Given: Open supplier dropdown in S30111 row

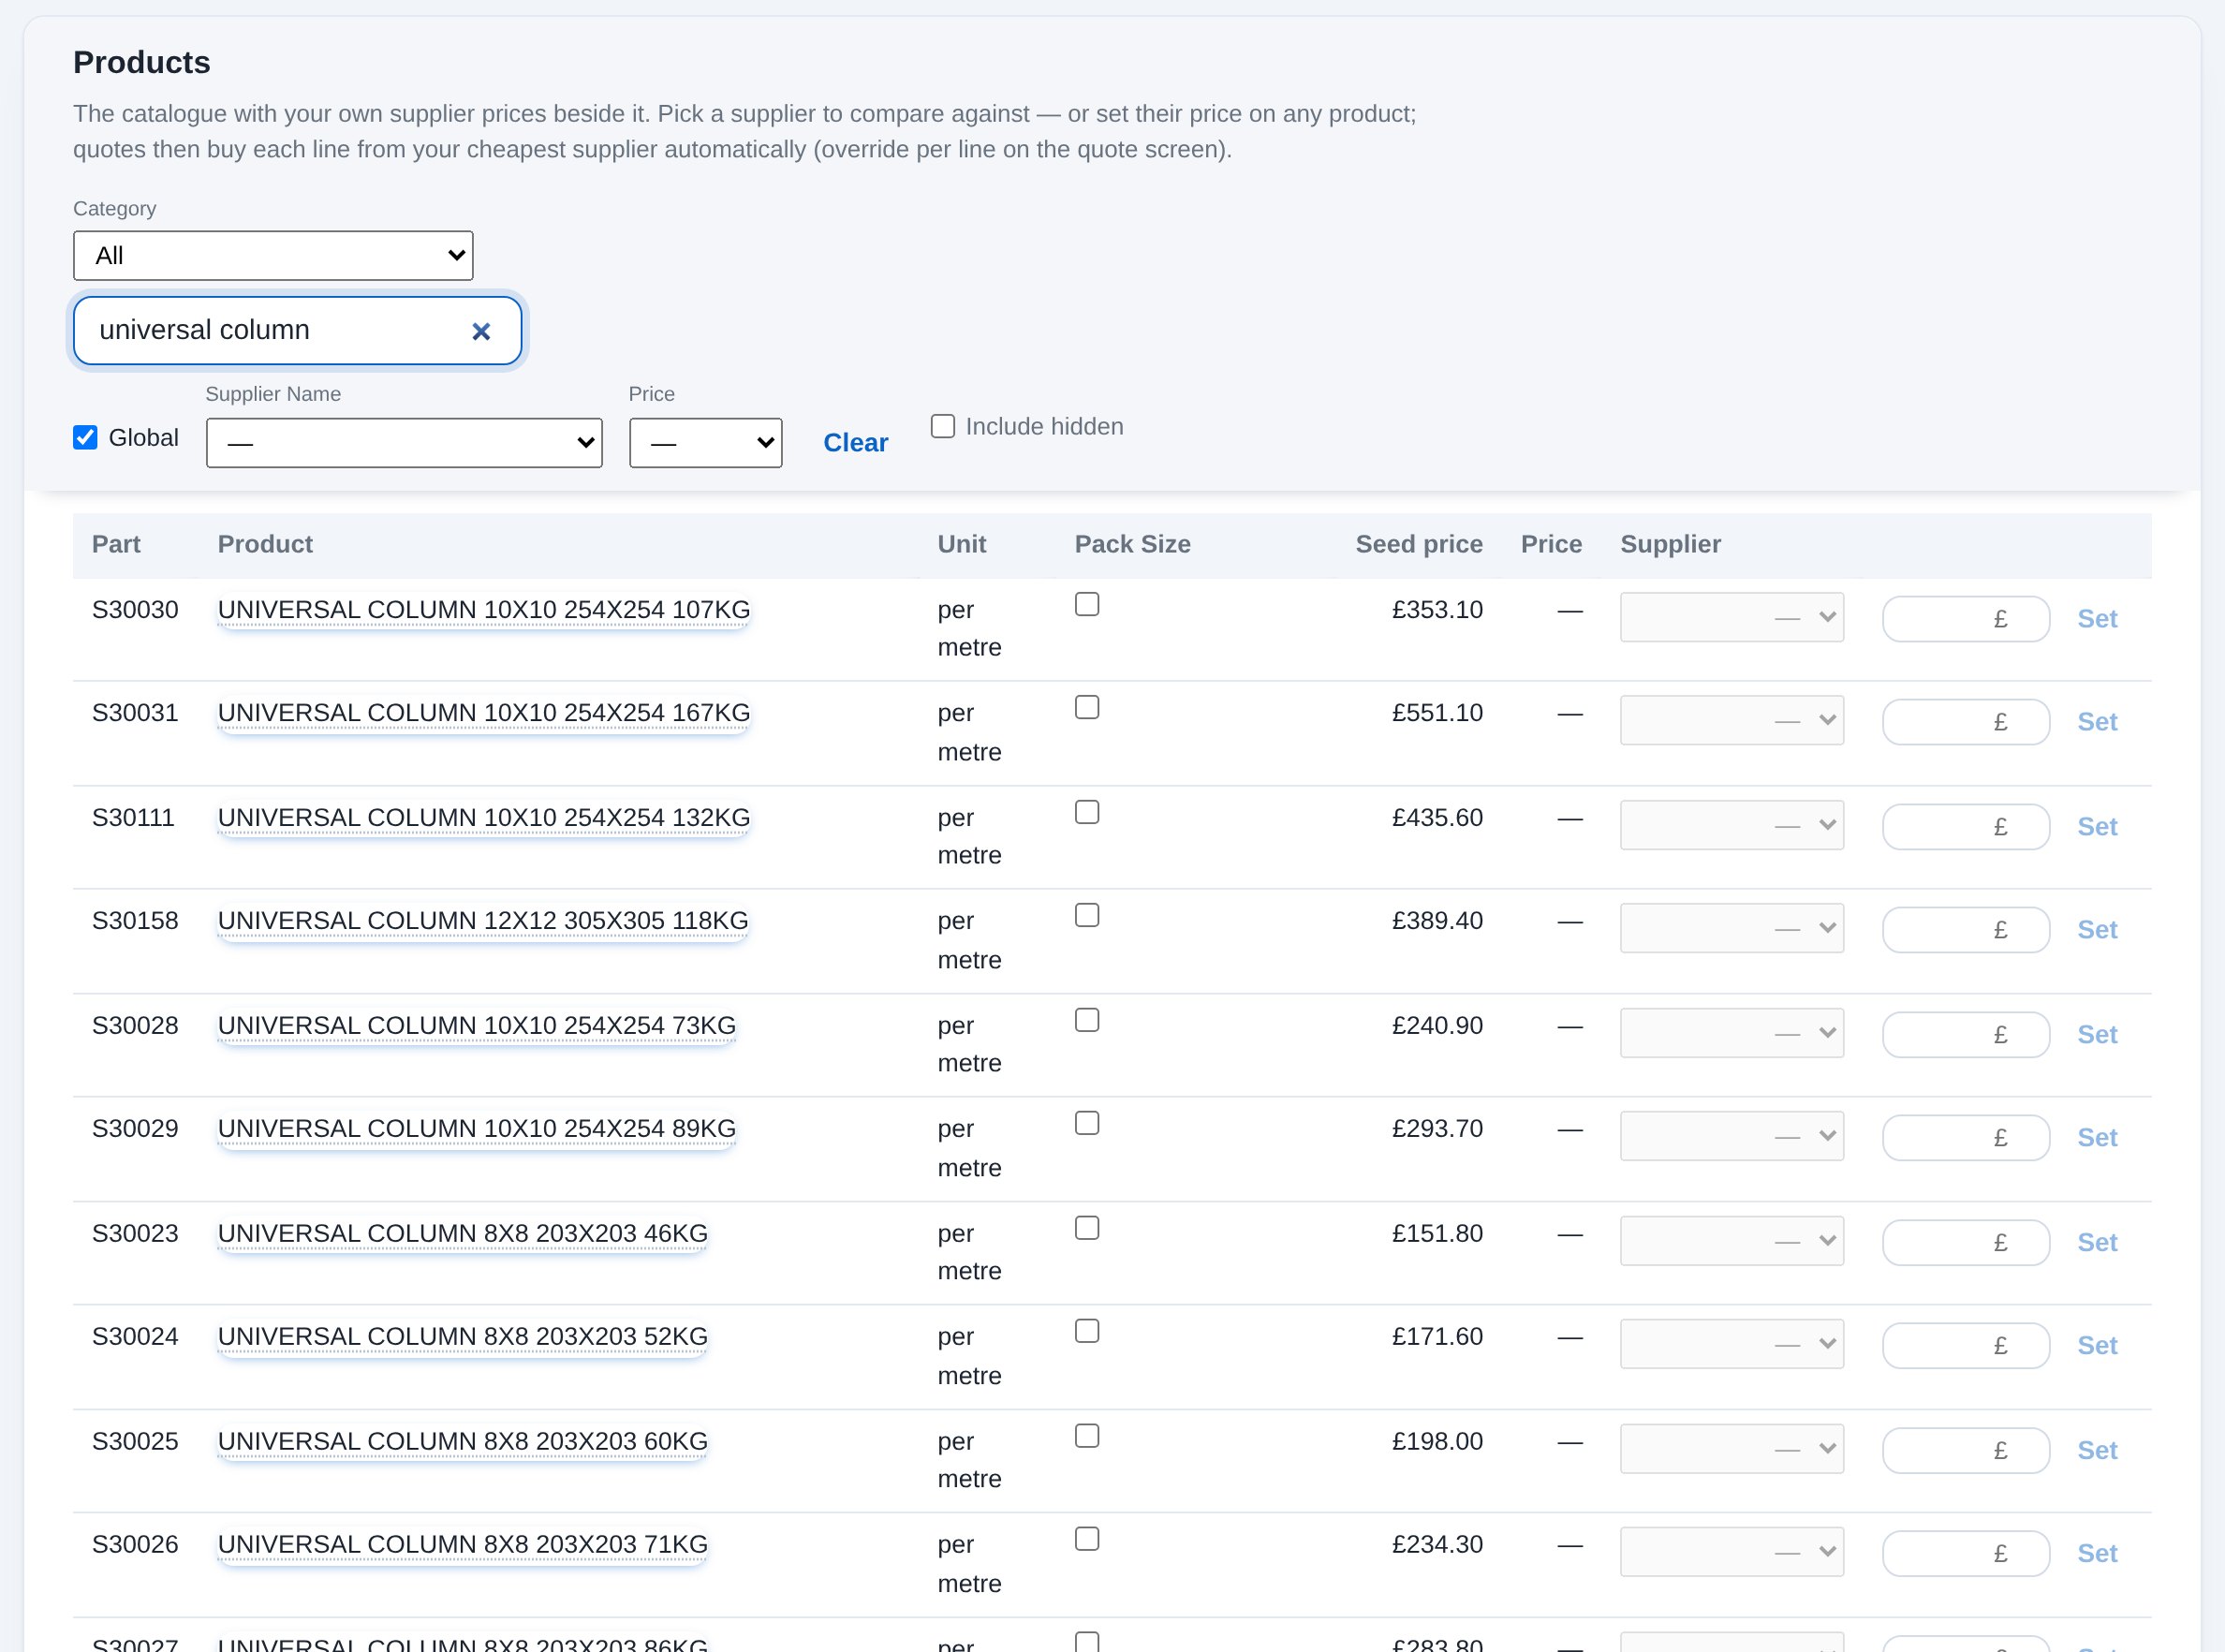Looking at the screenshot, I should point(1732,826).
